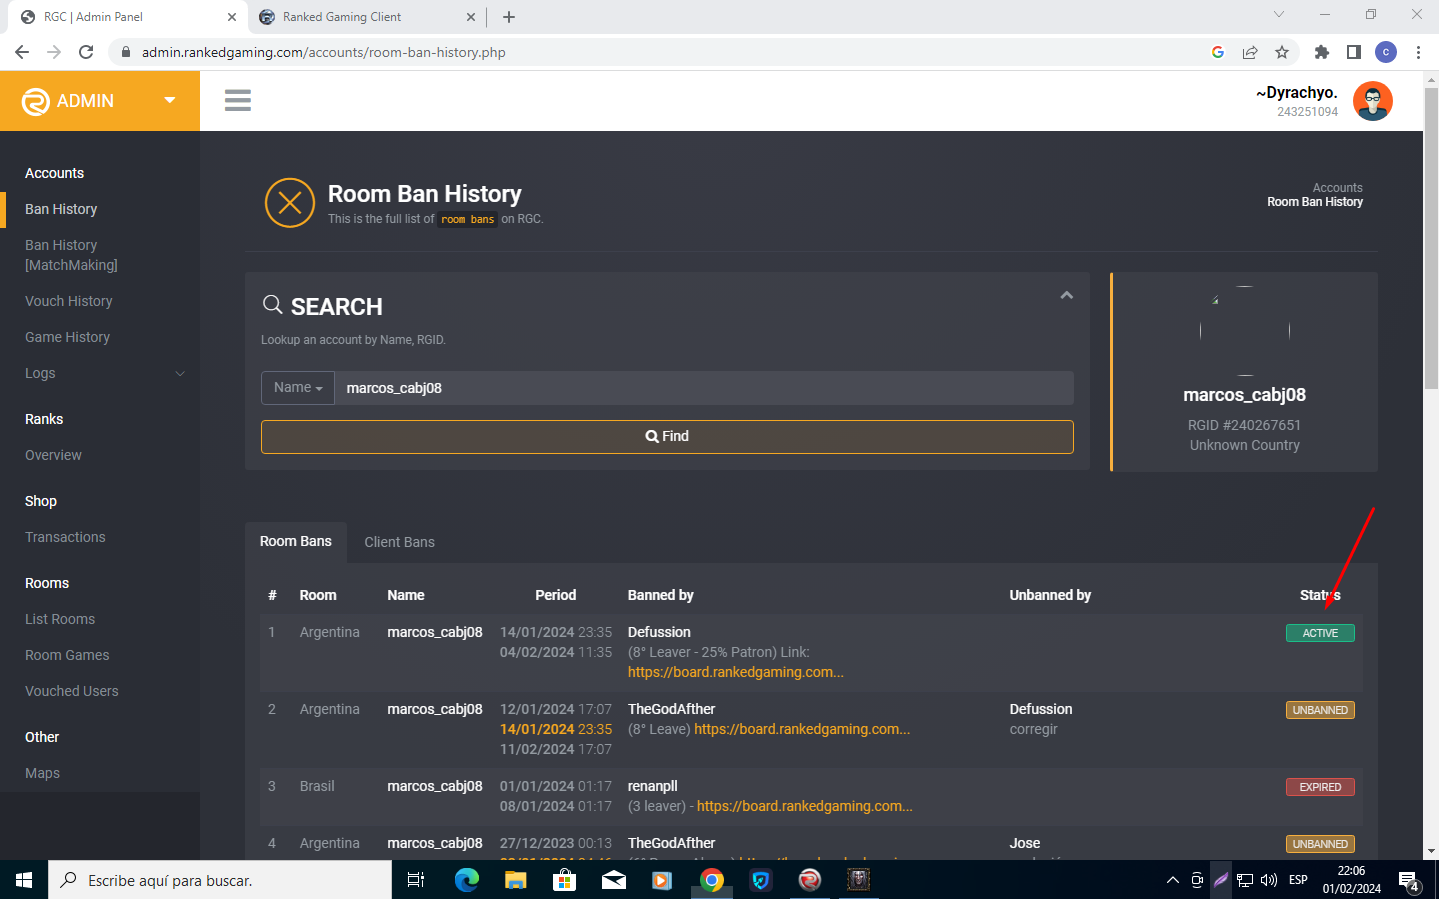Go to Vouch History page

(69, 301)
